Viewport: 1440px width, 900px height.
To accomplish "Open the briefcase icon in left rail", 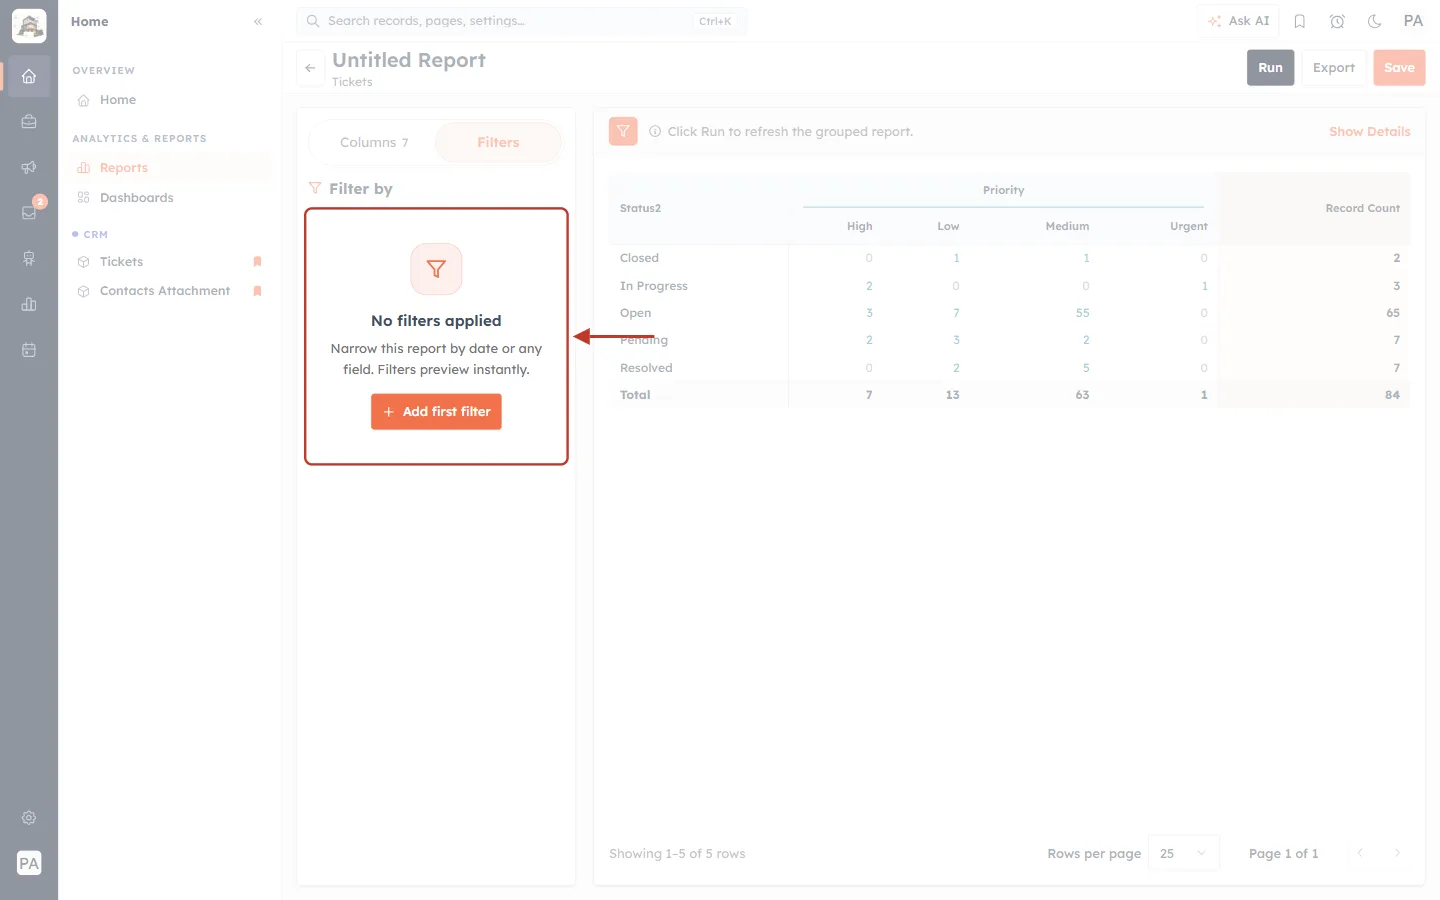I will point(29,122).
